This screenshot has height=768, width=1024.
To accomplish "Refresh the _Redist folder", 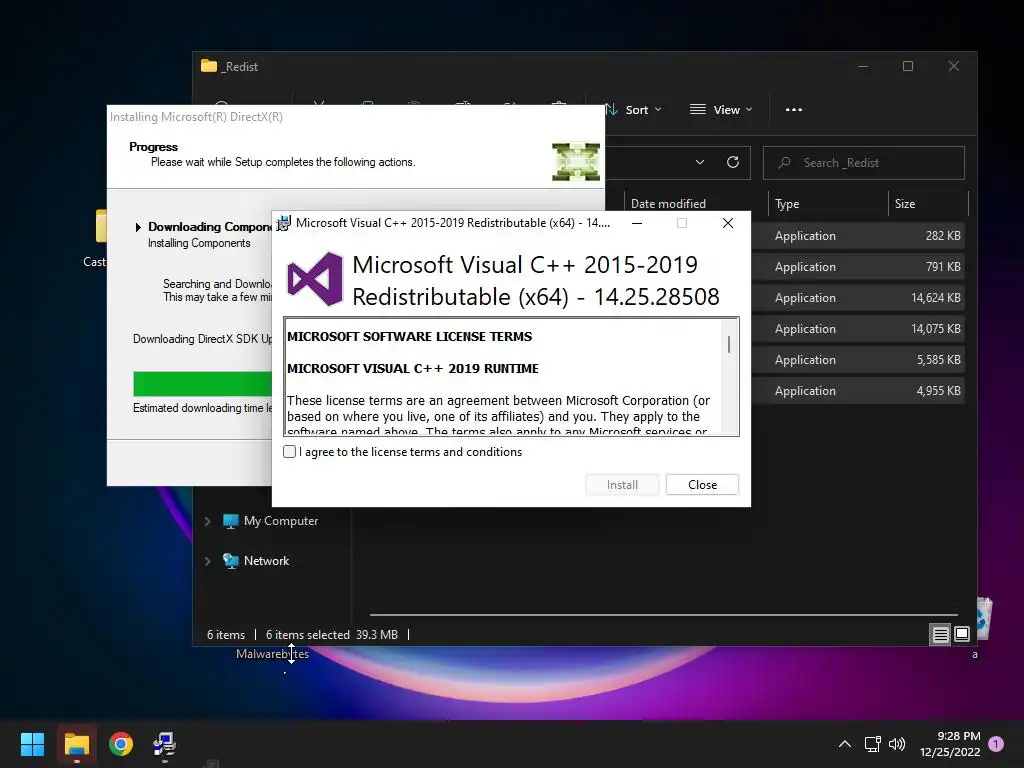I will (733, 162).
